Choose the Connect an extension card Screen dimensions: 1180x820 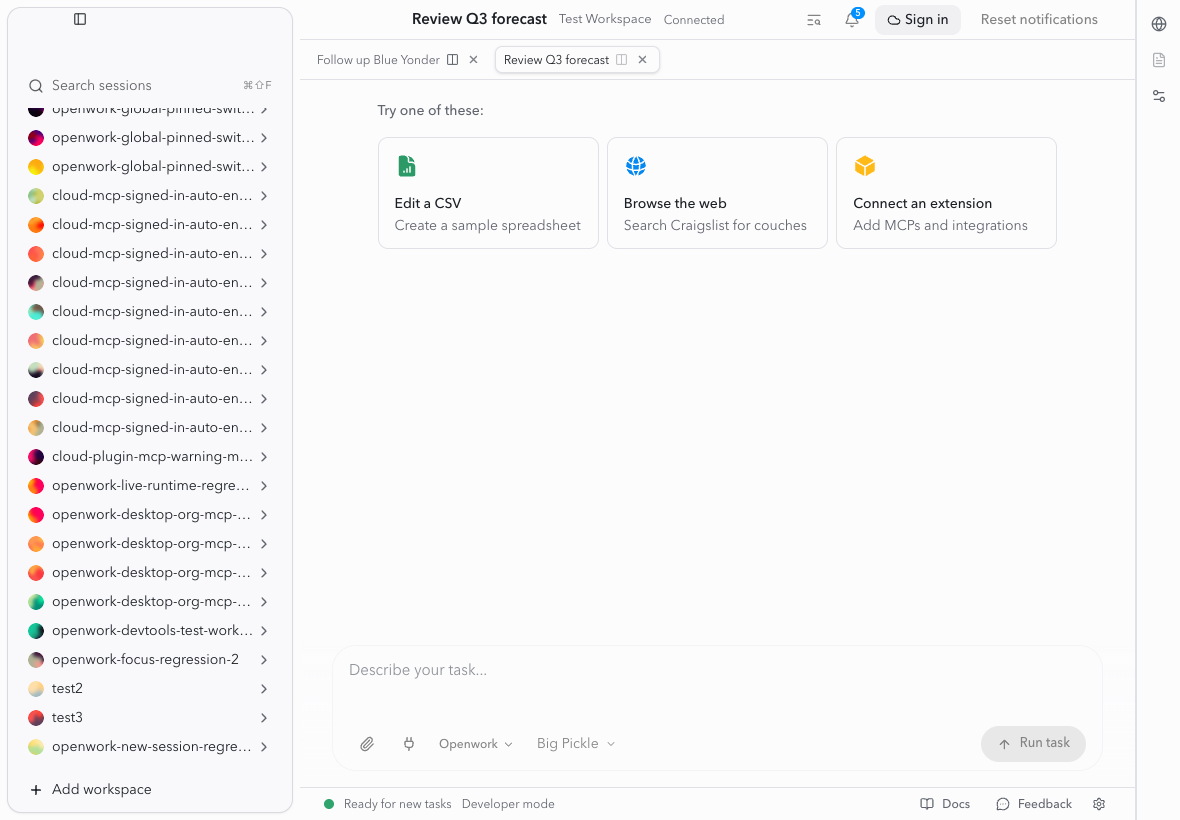(946, 193)
